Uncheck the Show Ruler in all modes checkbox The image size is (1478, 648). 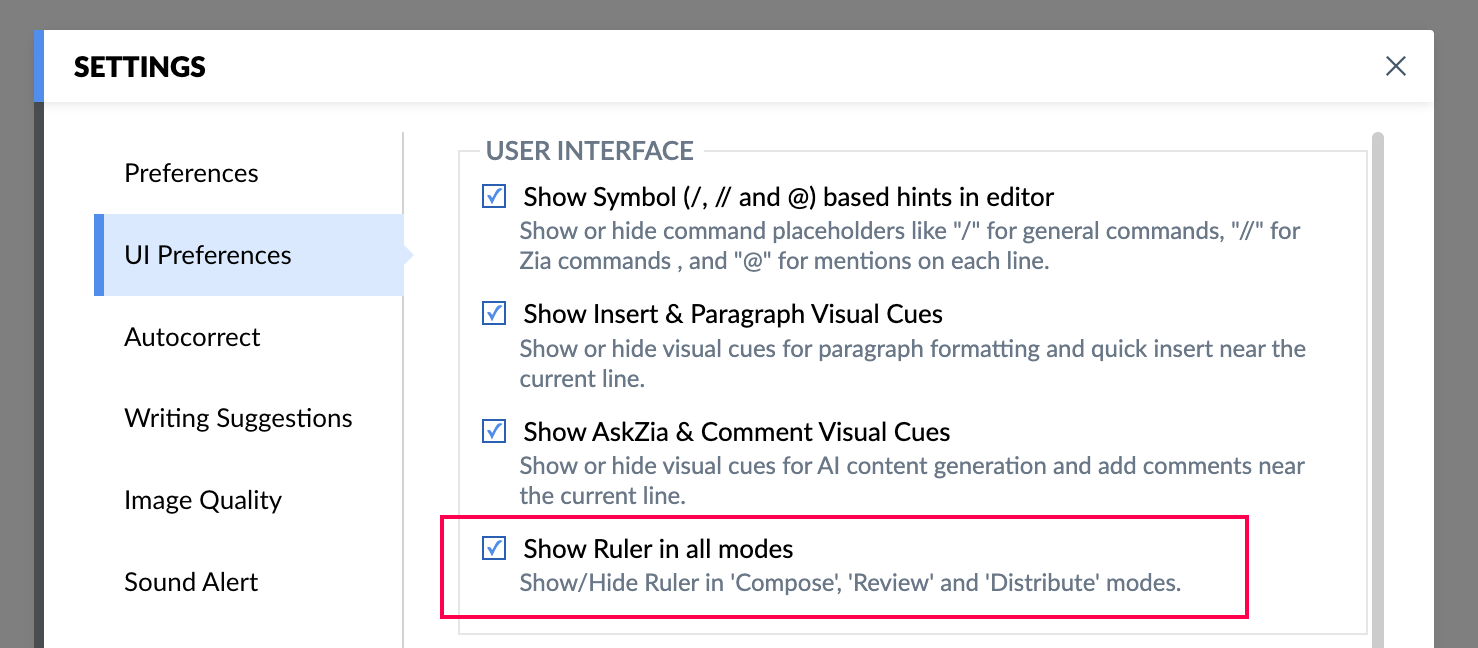[x=494, y=548]
